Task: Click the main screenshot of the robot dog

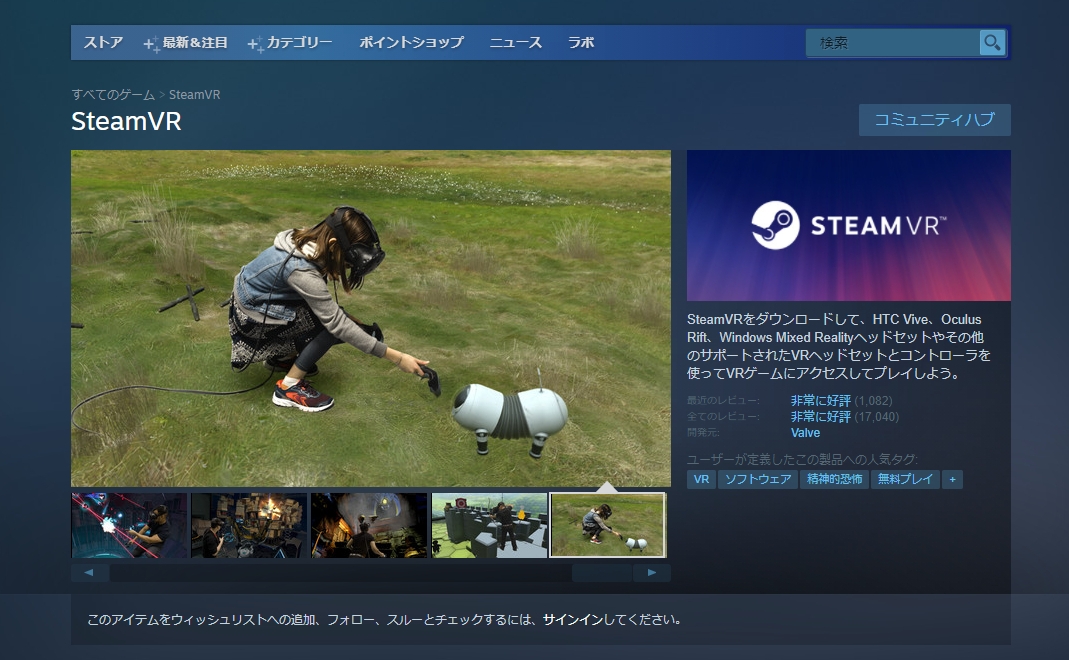Action: (x=371, y=318)
